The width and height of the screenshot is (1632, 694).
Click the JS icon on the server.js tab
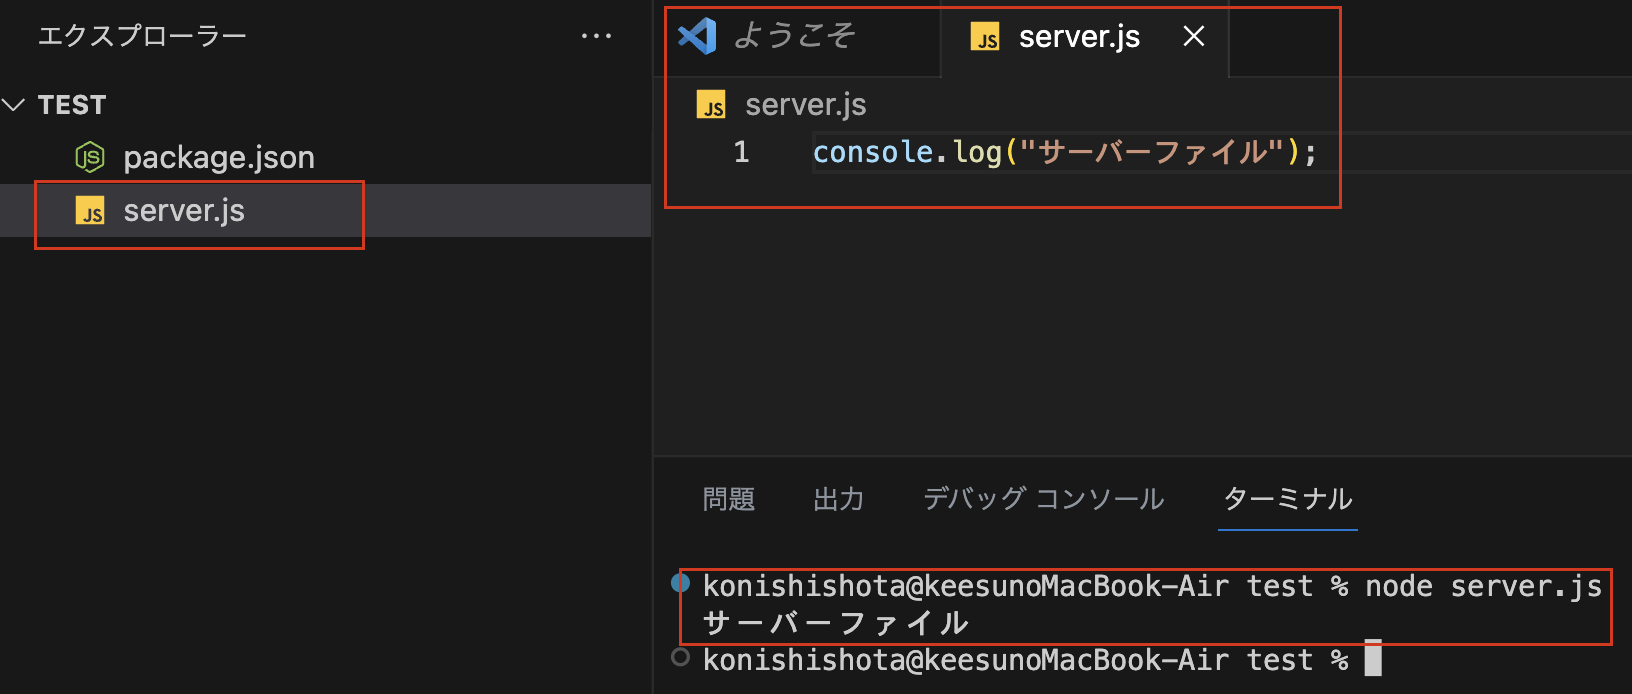(985, 37)
